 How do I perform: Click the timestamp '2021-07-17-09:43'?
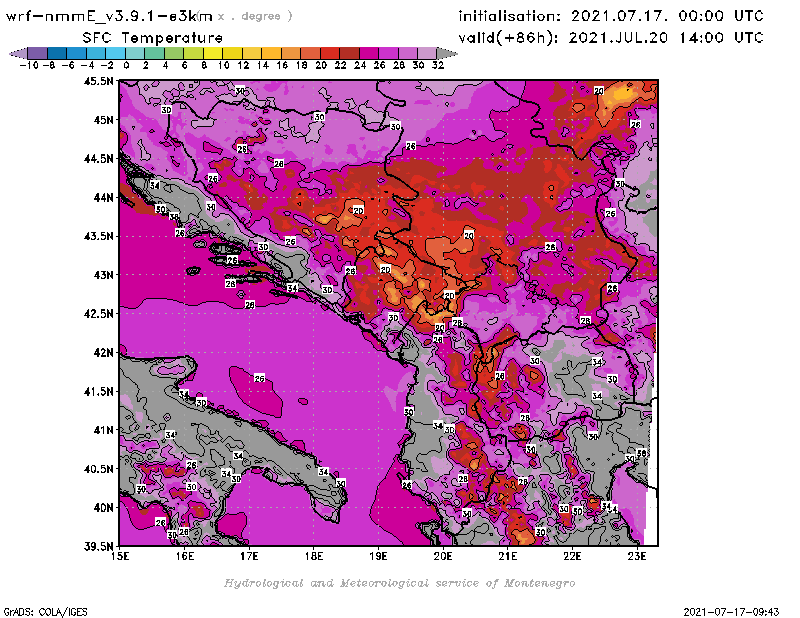[x=731, y=612]
